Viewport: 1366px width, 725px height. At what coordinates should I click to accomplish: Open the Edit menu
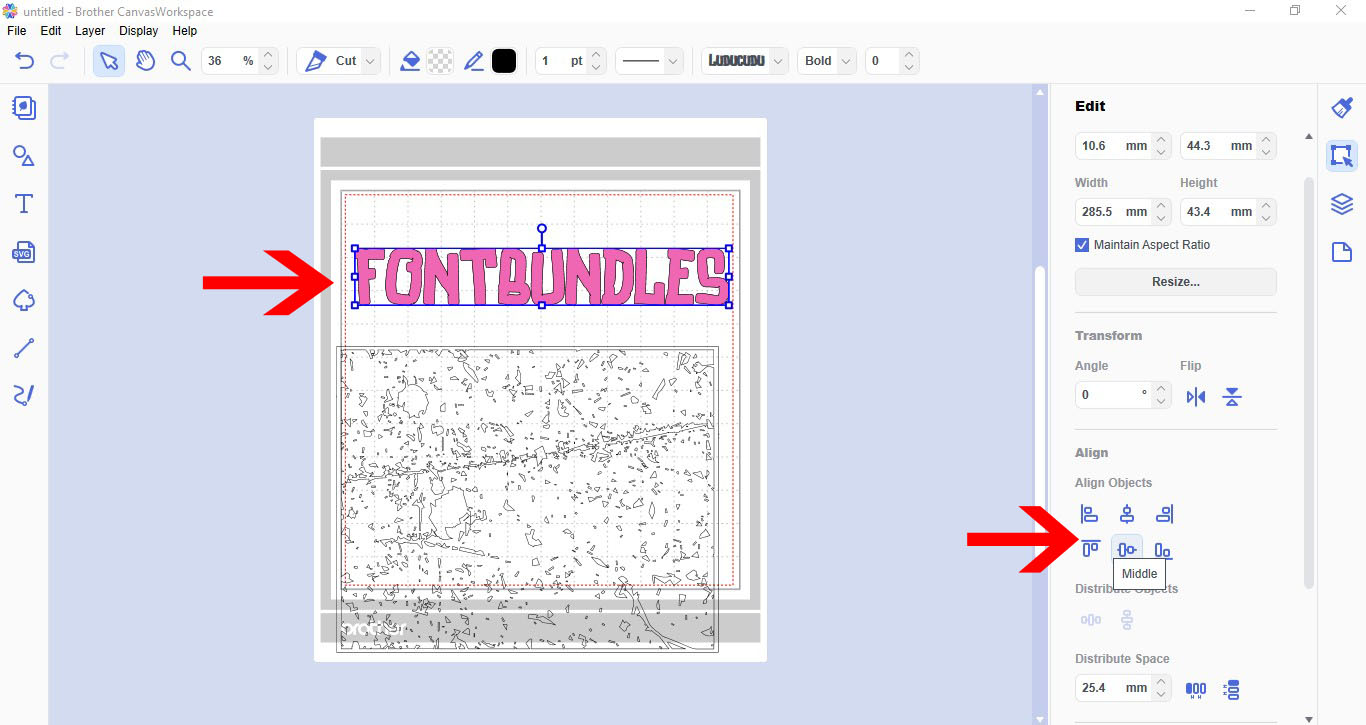pyautogui.click(x=51, y=31)
